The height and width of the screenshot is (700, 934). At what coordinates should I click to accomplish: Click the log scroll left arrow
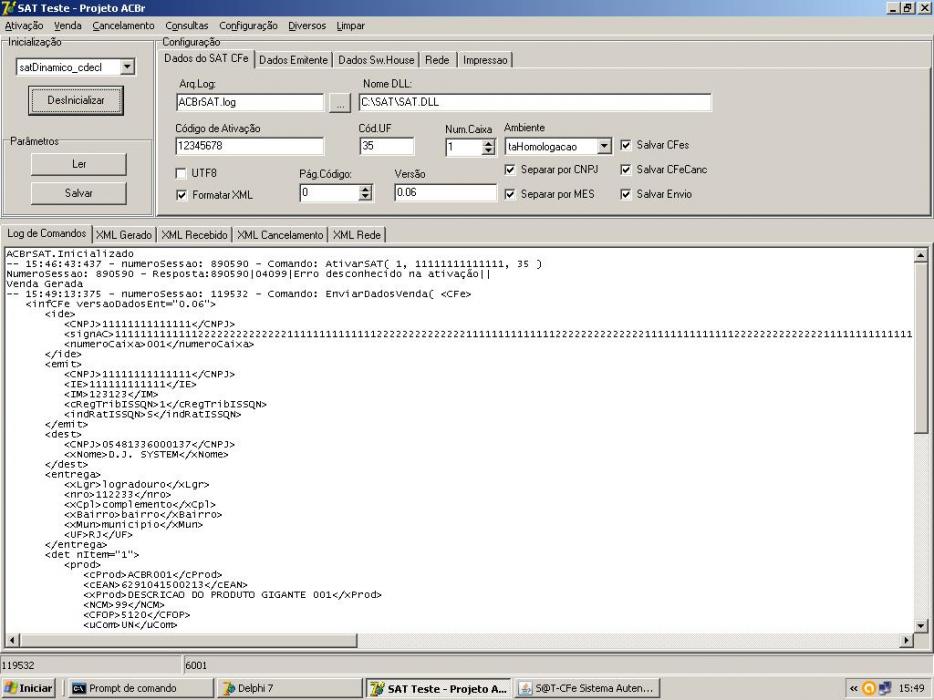point(13,640)
